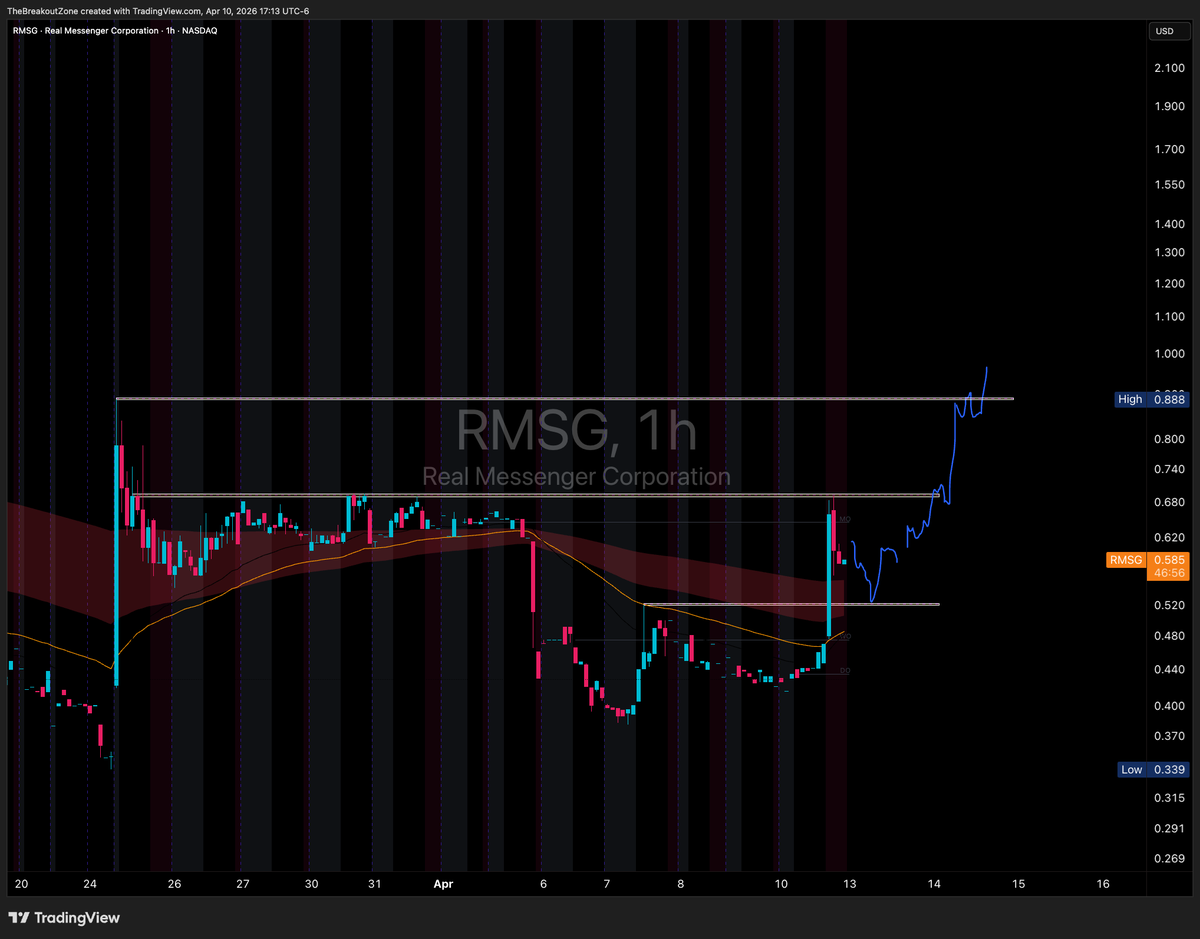Click the 0.400 price axis label
The image size is (1200, 939).
point(1169,706)
